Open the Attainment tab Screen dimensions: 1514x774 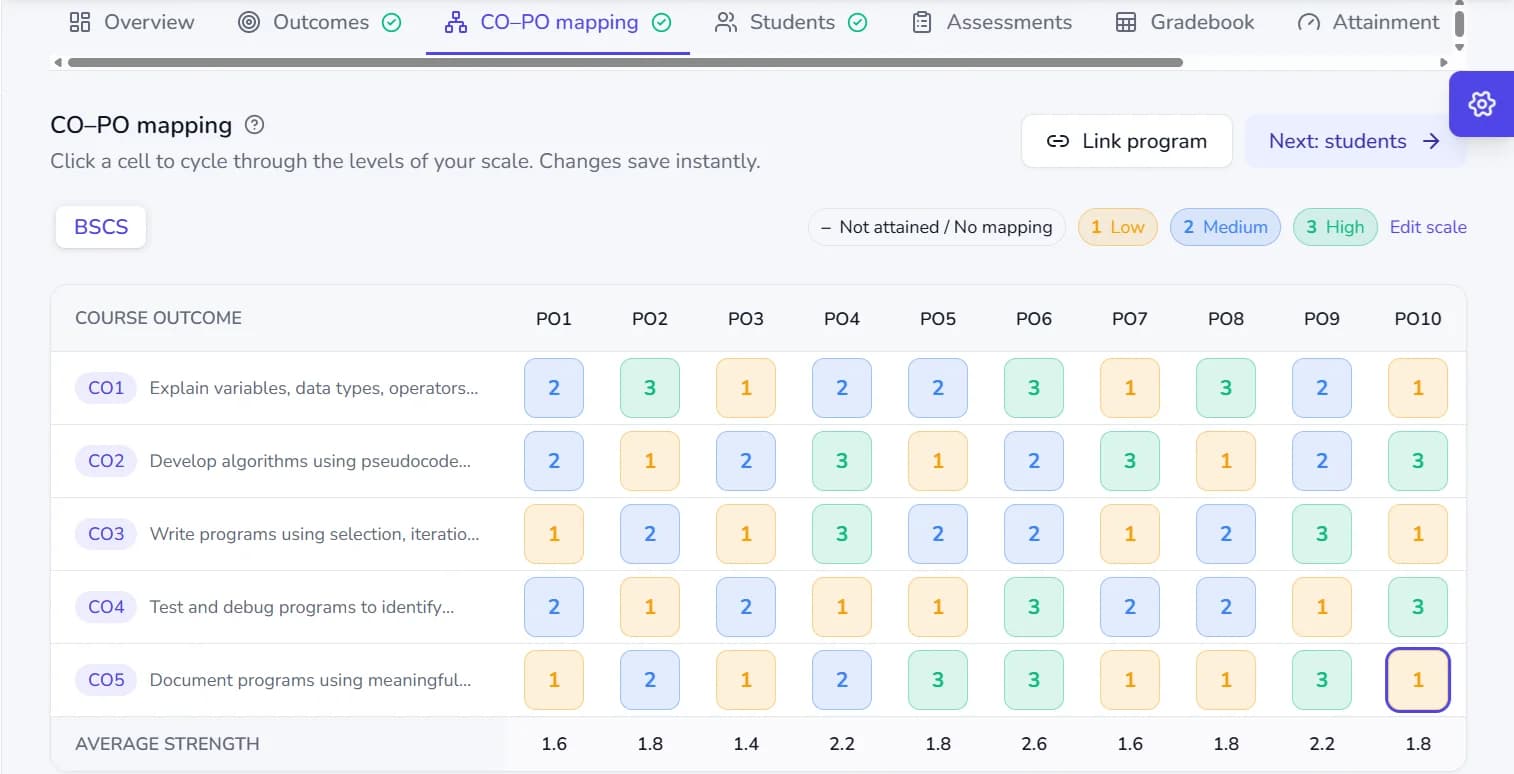(1368, 22)
